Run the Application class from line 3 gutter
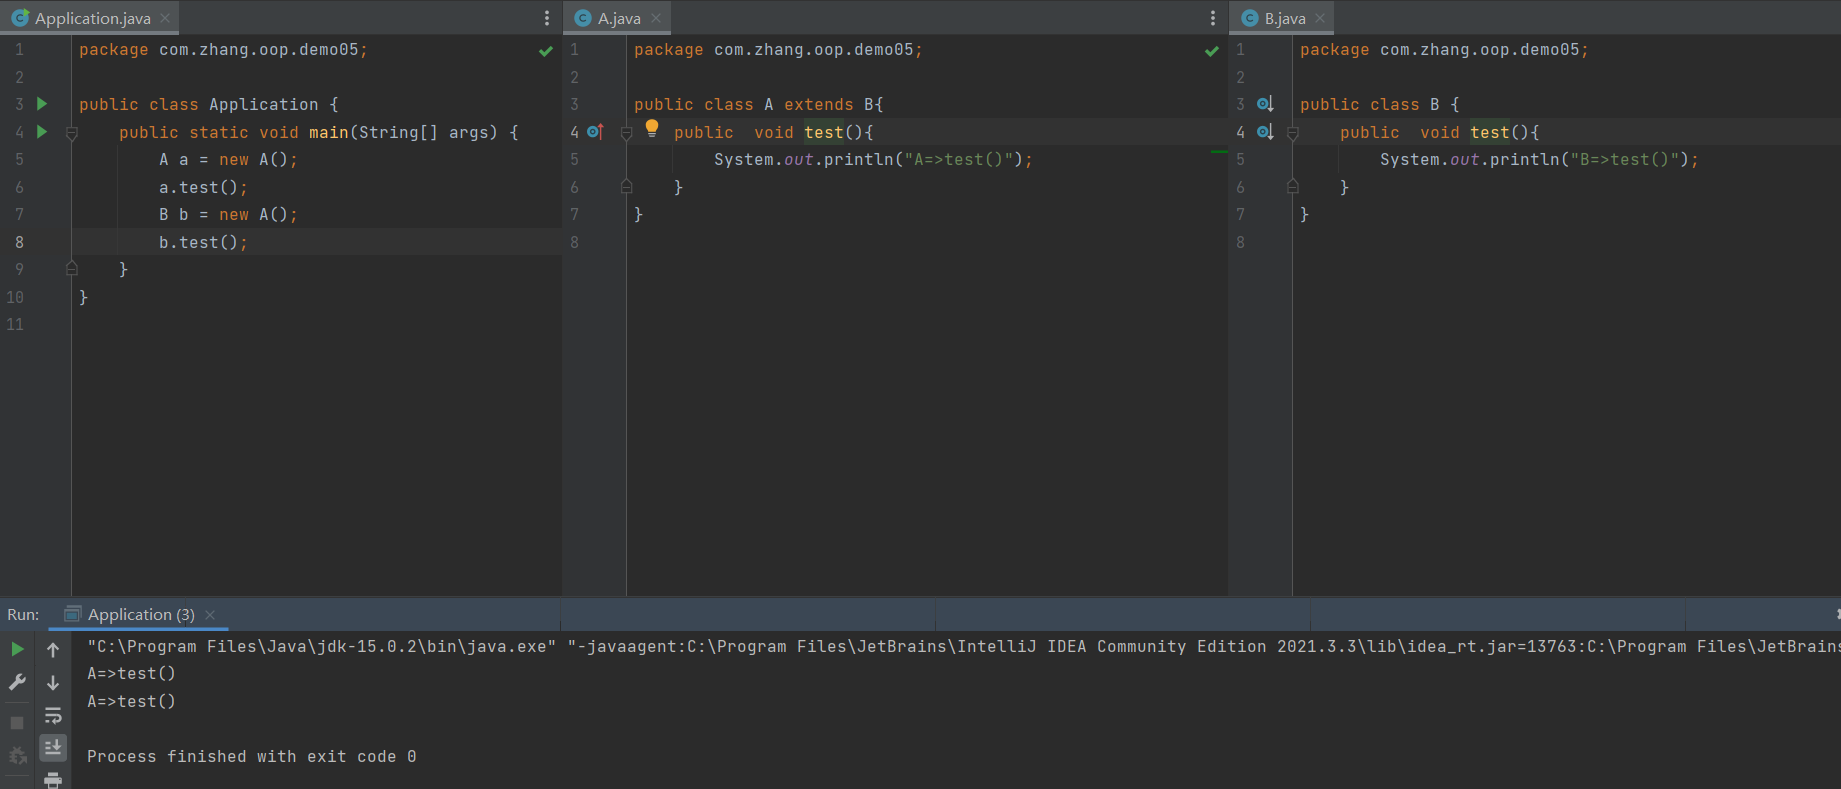Viewport: 1841px width, 789px height. point(42,104)
